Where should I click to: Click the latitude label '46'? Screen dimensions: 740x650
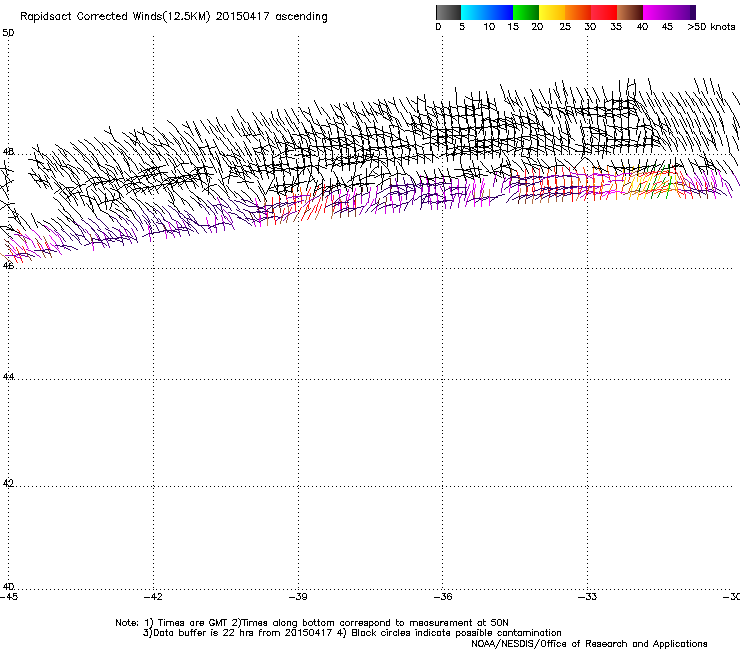(8, 265)
